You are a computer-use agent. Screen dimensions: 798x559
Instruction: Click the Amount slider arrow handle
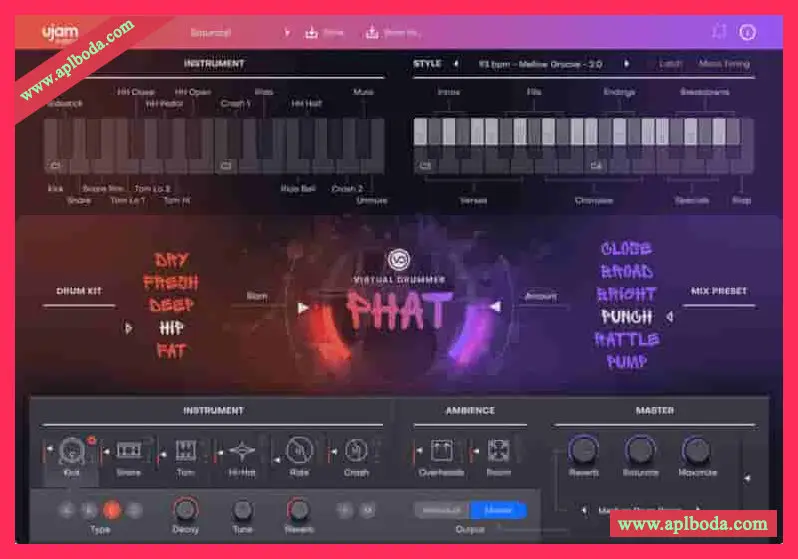(x=495, y=306)
